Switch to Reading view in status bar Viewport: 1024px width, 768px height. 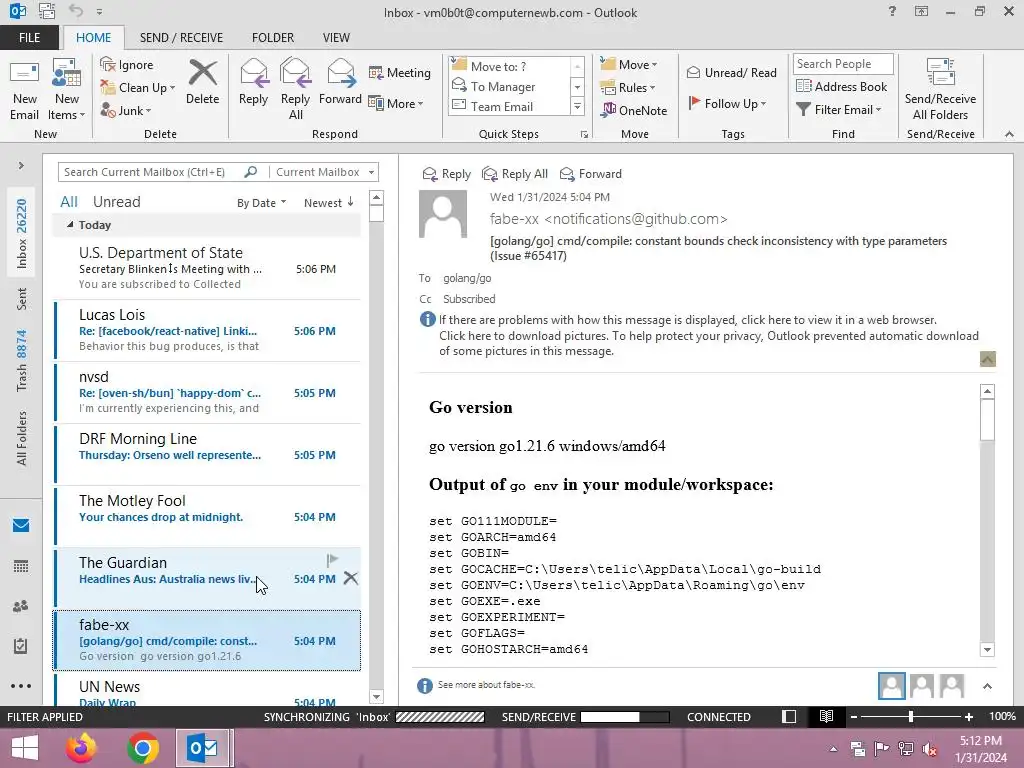tap(826, 716)
